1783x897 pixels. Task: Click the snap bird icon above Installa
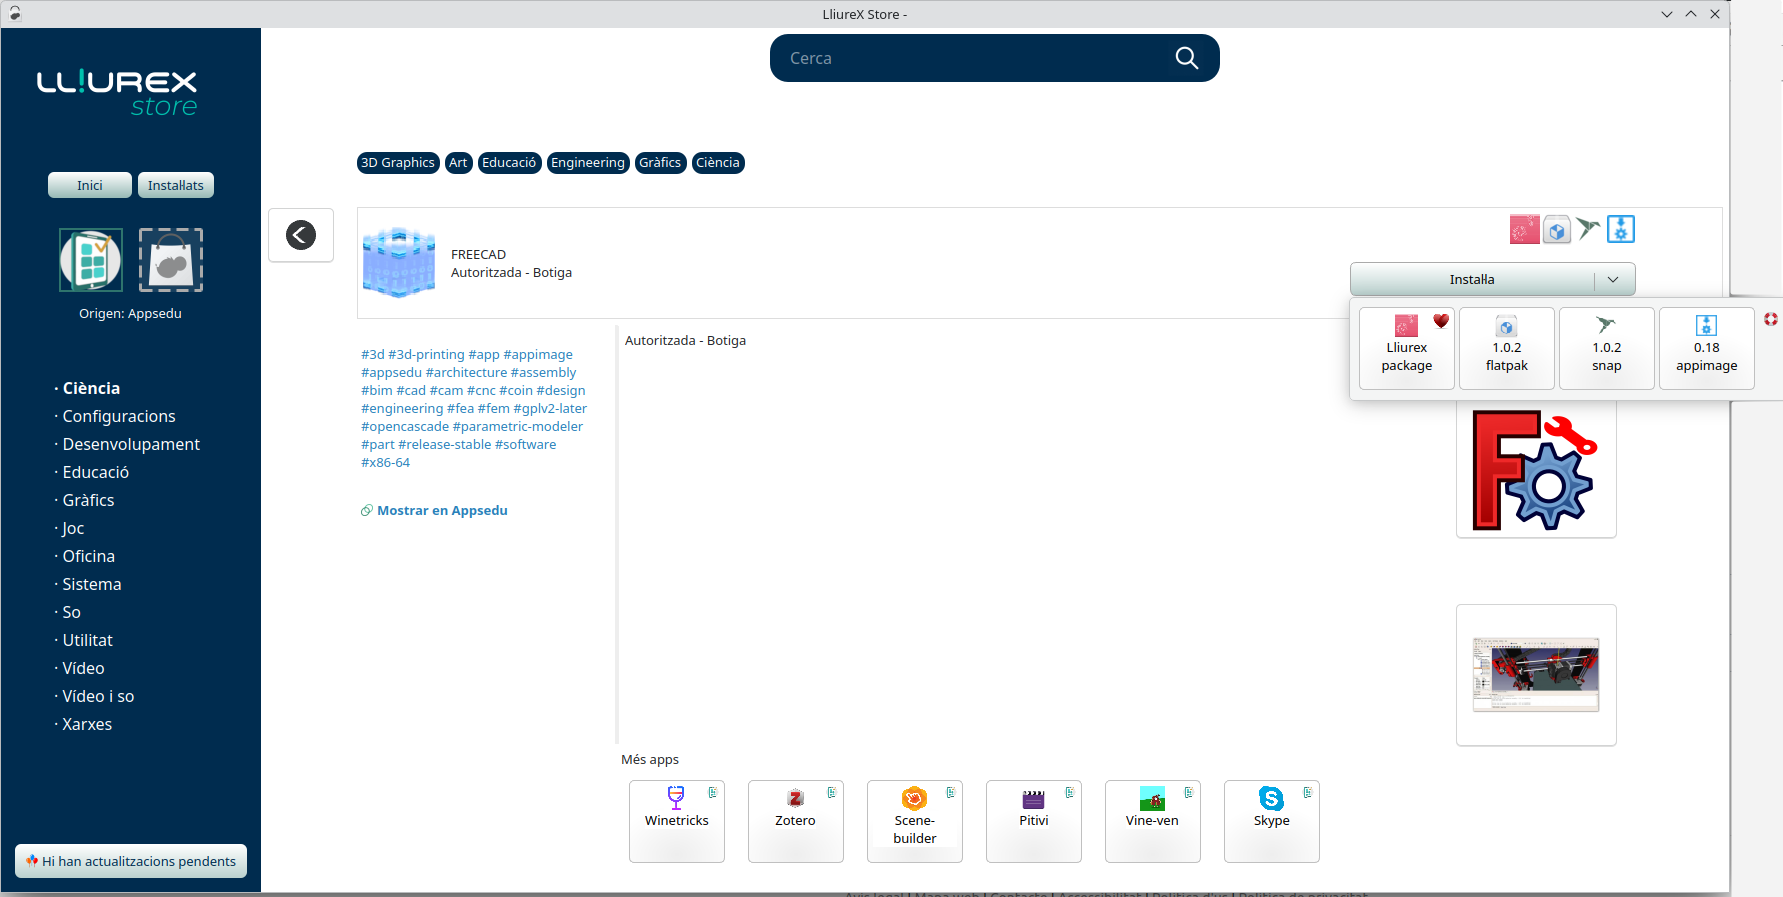point(1588,229)
